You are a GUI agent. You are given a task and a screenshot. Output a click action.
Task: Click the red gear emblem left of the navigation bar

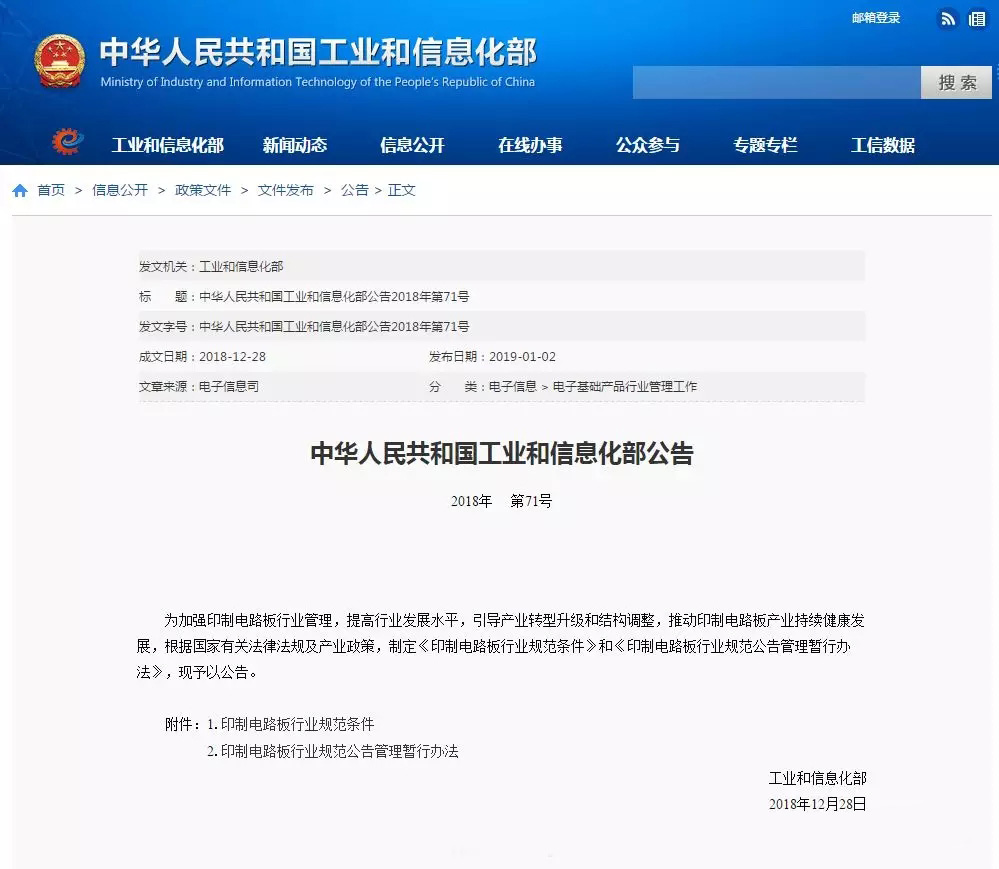coord(66,141)
